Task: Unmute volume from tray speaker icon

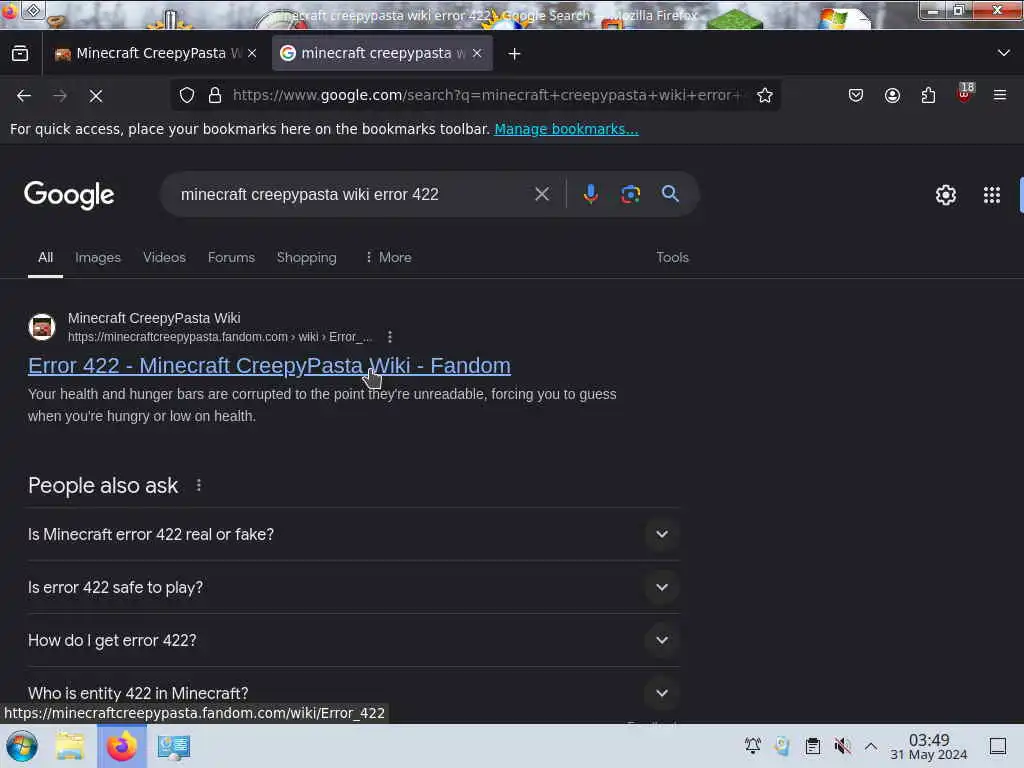Action: tap(842, 746)
